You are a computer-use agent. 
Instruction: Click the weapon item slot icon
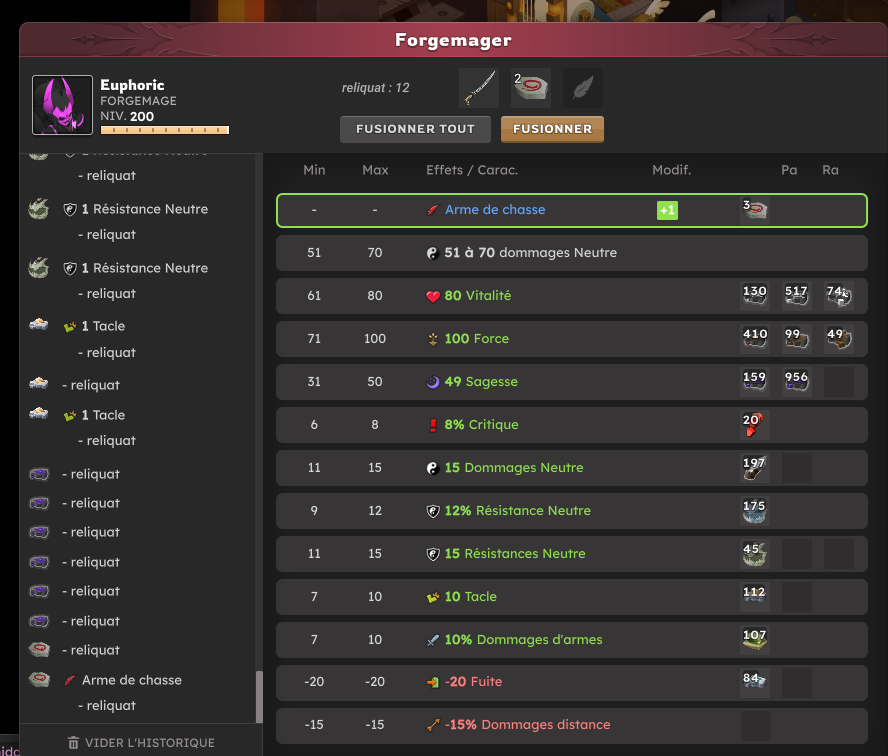[479, 88]
